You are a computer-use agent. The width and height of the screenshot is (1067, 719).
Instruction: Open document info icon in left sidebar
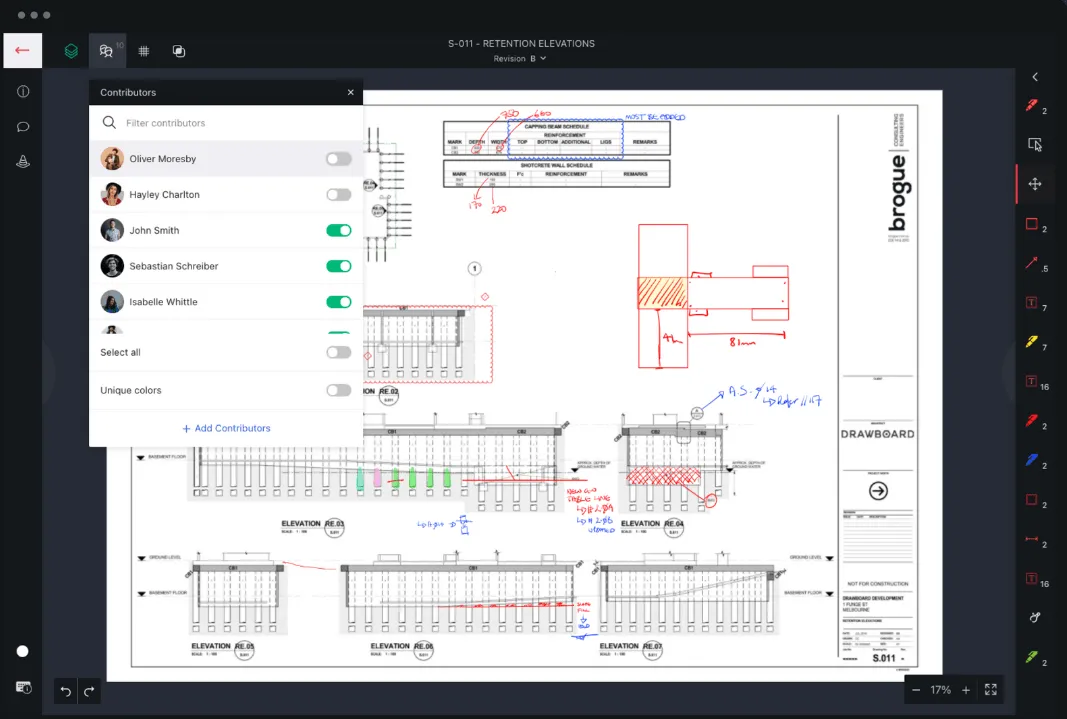(23, 91)
